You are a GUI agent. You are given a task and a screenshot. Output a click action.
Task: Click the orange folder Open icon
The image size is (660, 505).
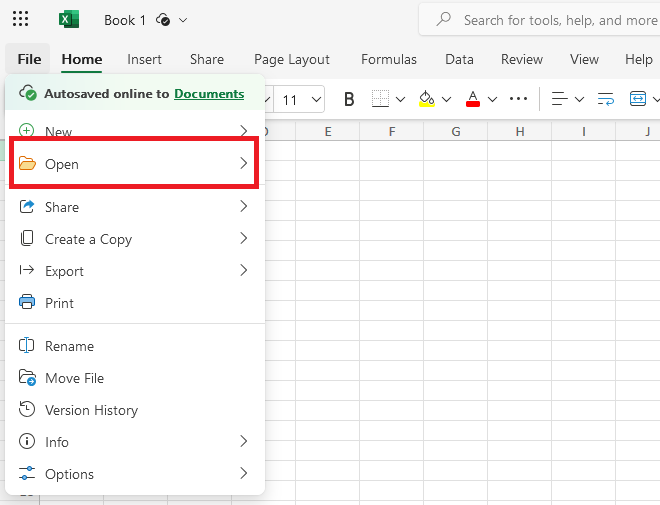[27, 163]
